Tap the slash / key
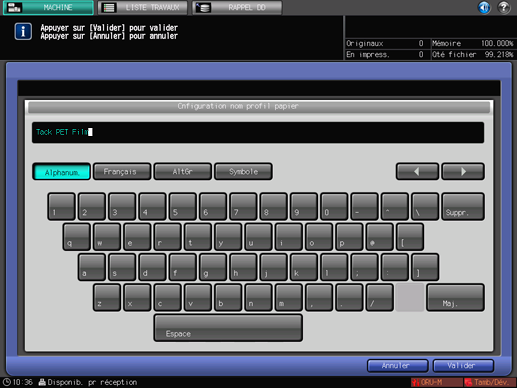Image resolution: width=517 pixels, height=388 pixels. [380, 298]
